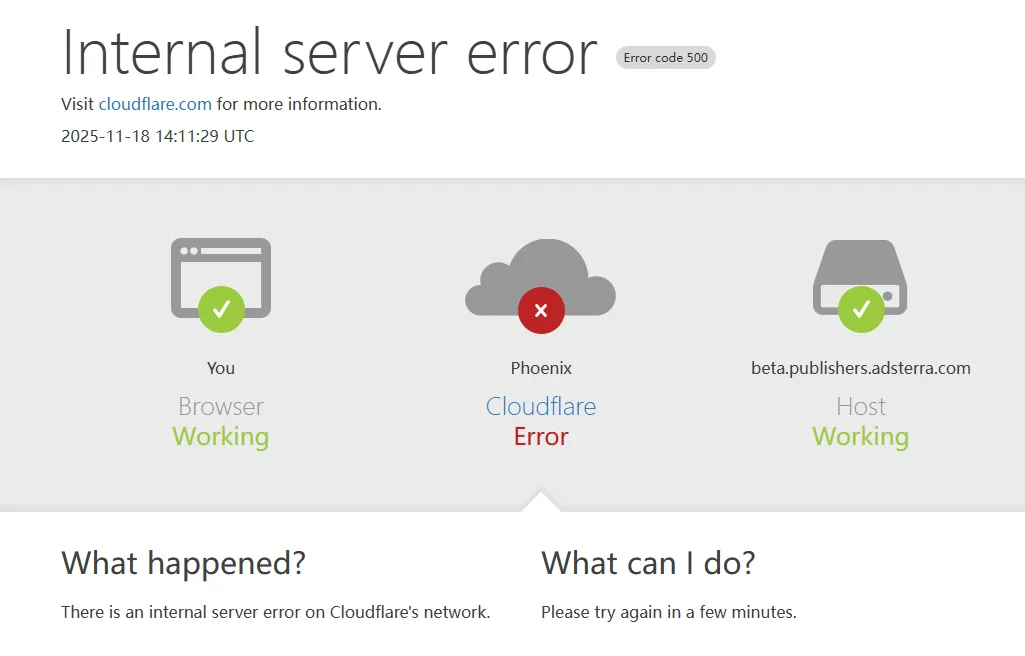Viewport: 1025px width, 656px height.
Task: Click the red Error status text
Action: [x=541, y=437]
